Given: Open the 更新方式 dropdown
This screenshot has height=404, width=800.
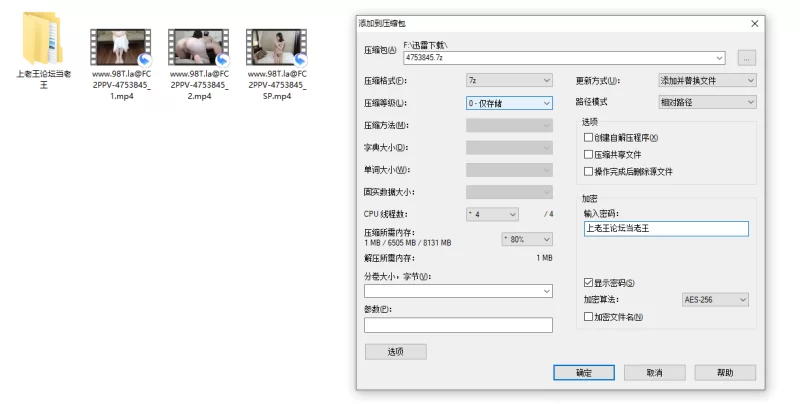Looking at the screenshot, I should coord(706,80).
